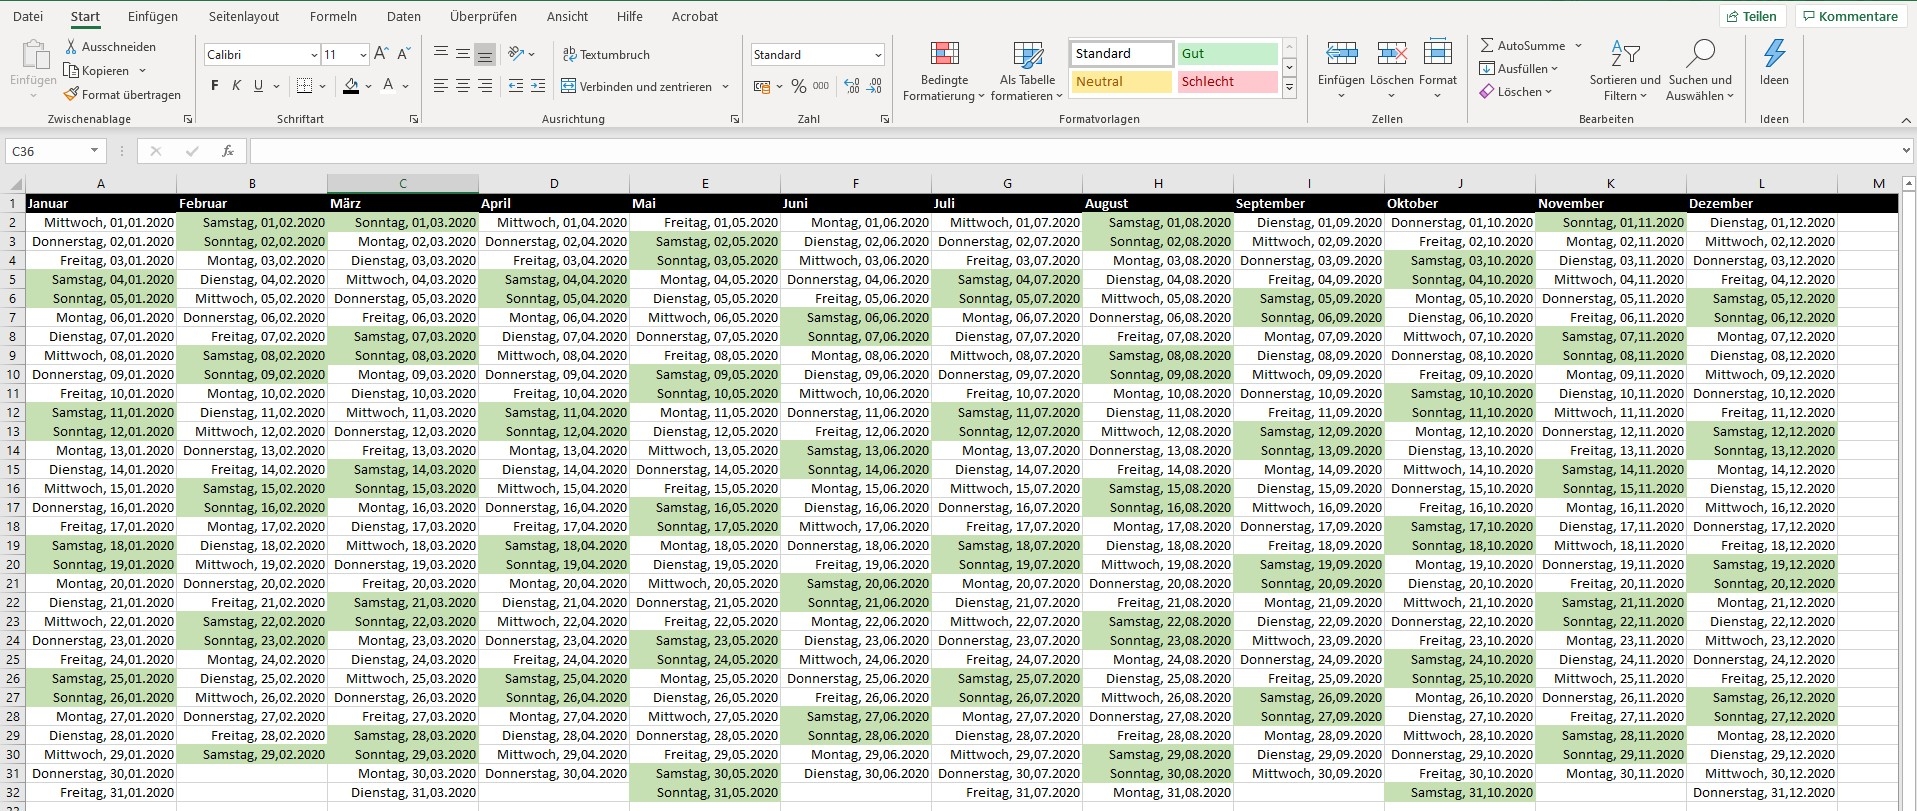Align text to bottom

point(485,54)
